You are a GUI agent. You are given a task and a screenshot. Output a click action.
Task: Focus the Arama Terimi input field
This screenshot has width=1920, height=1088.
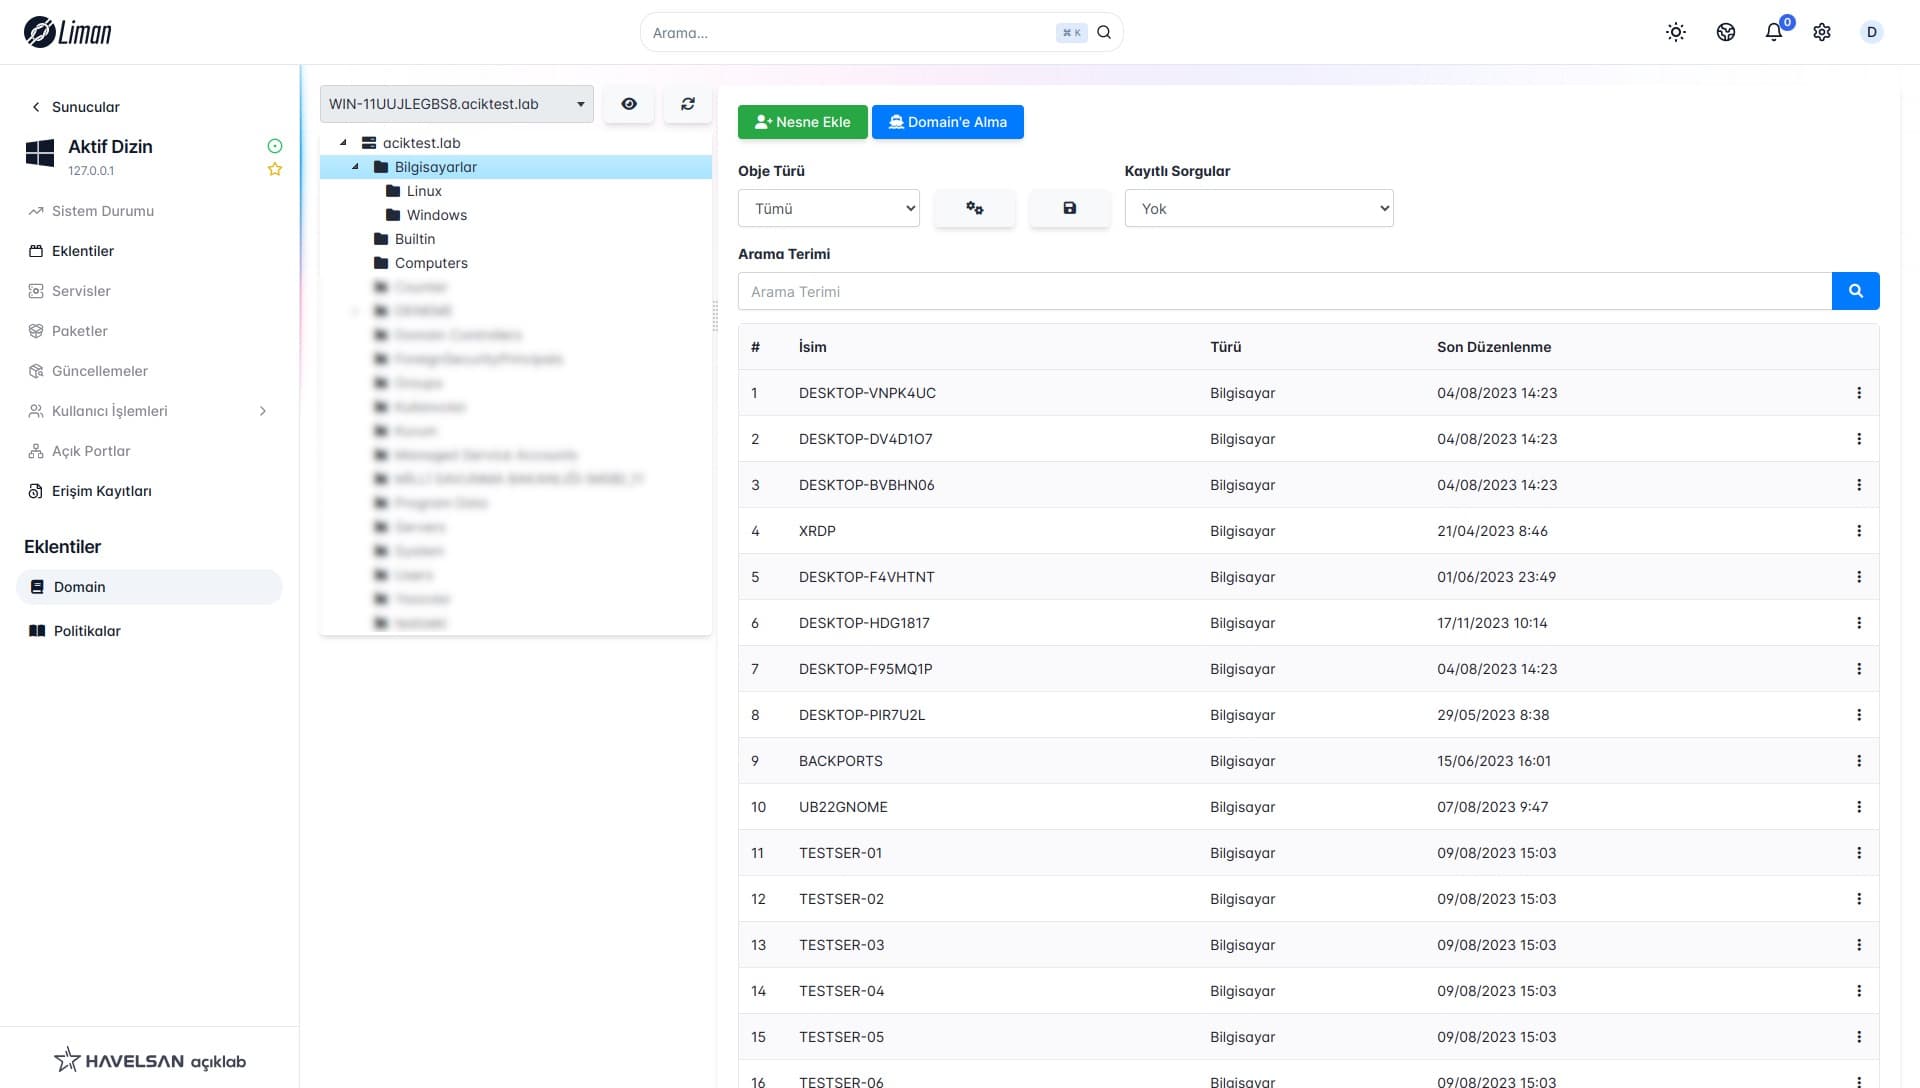(x=1284, y=291)
